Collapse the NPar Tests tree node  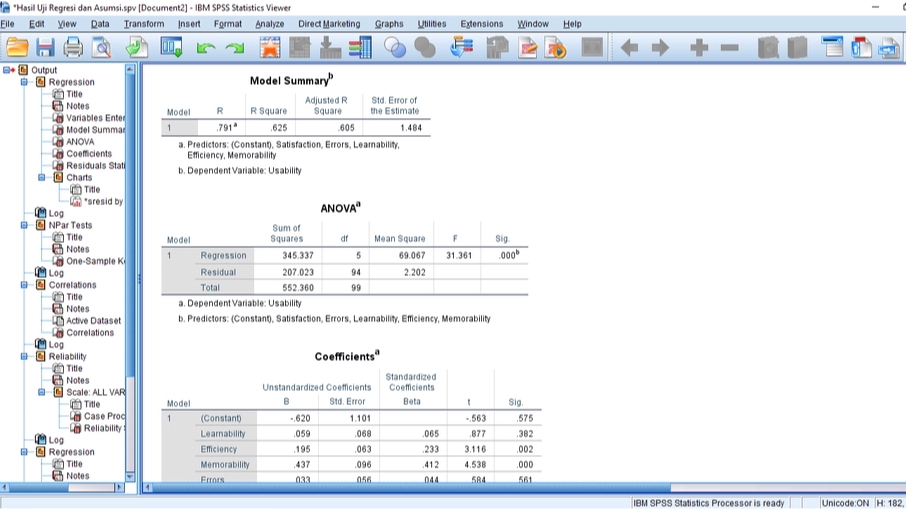tap(24, 225)
